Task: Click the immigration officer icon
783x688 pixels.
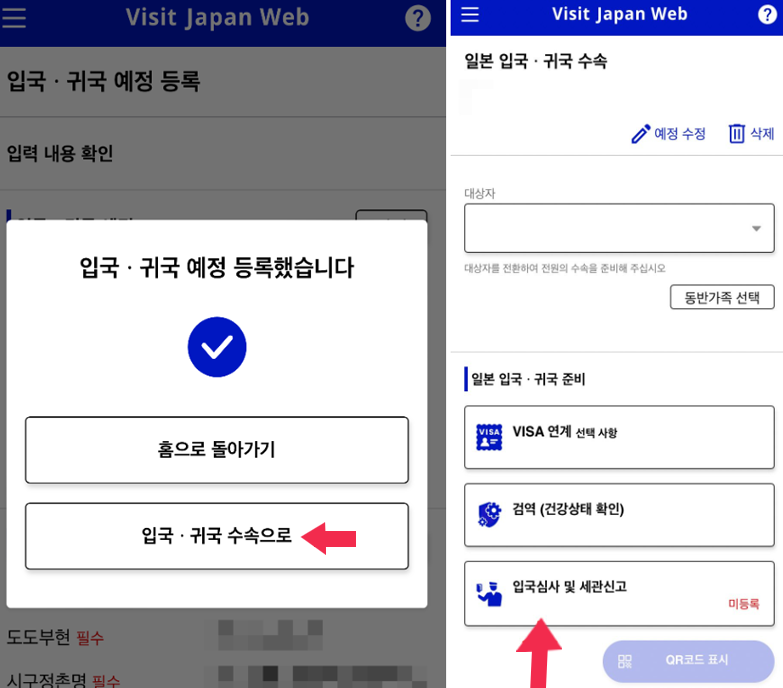Action: (x=489, y=594)
